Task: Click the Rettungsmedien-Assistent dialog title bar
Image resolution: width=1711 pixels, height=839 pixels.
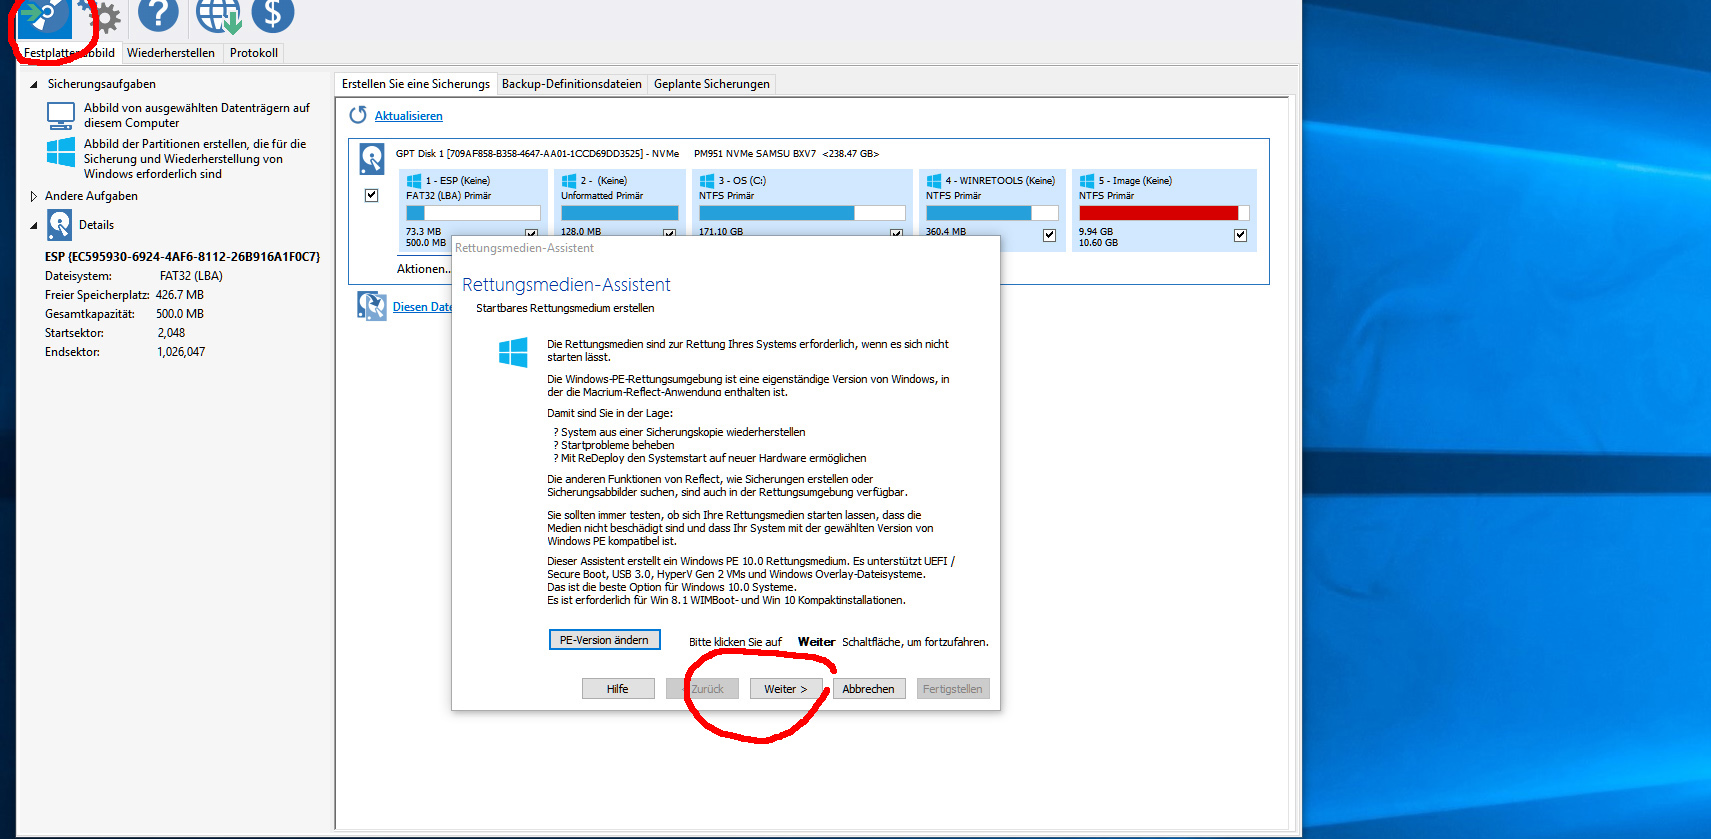Action: point(726,248)
